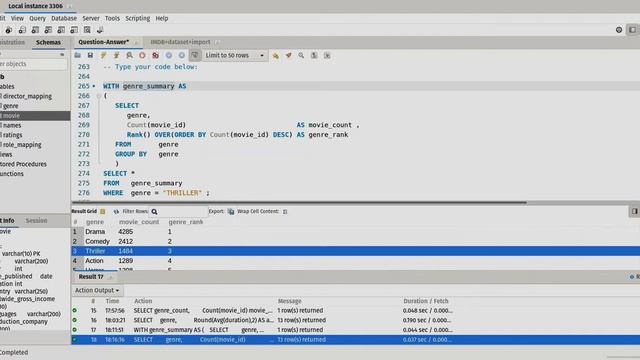Toggle sidebar panel visibility at top right

point(632,30)
